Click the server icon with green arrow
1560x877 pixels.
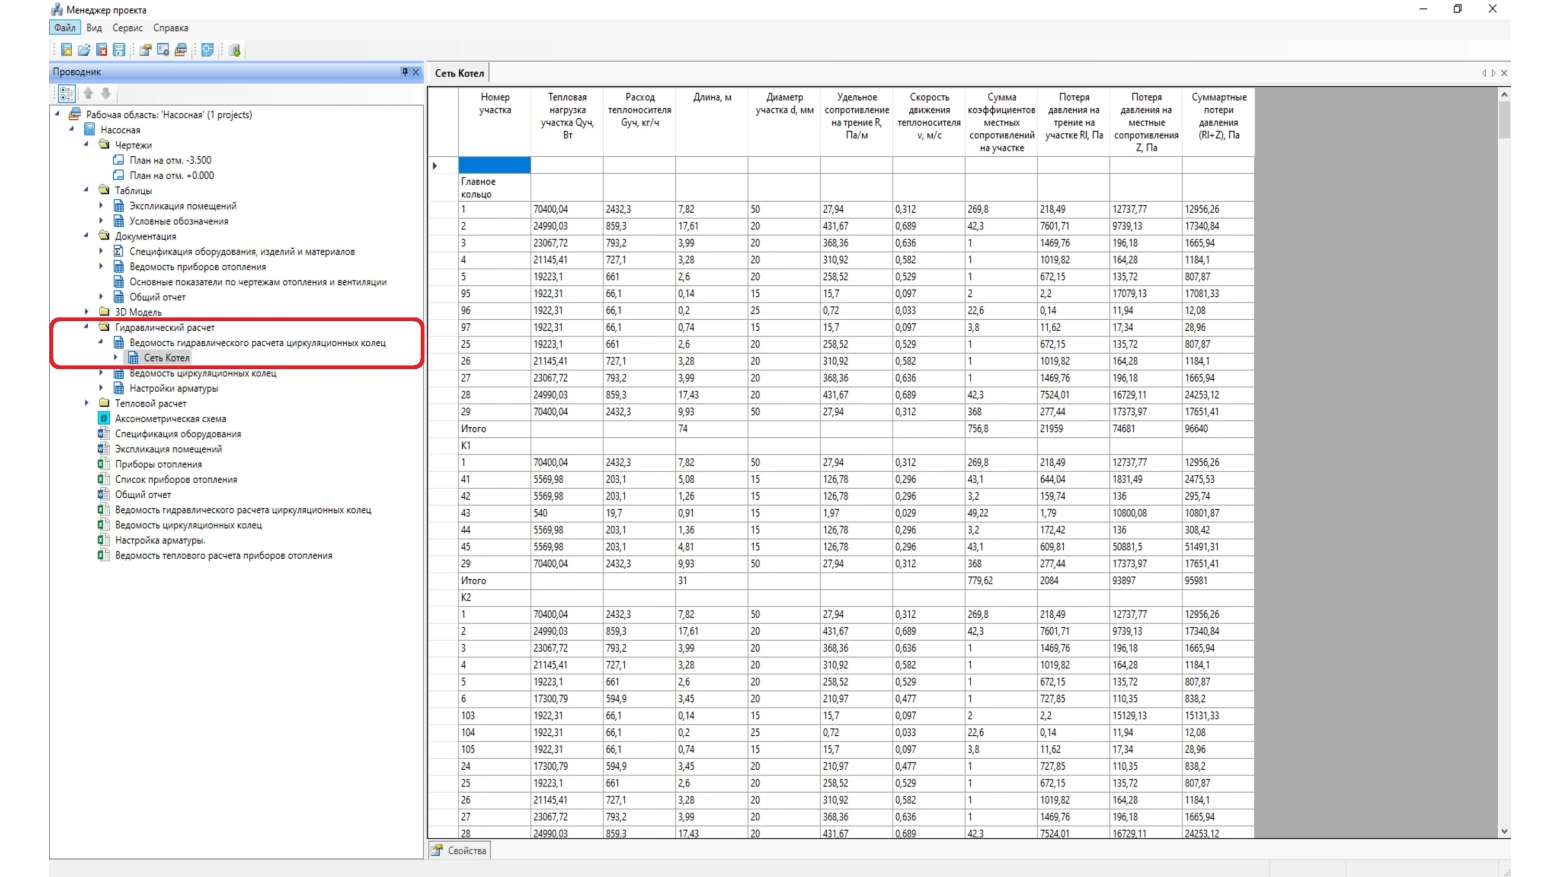[x=235, y=50]
